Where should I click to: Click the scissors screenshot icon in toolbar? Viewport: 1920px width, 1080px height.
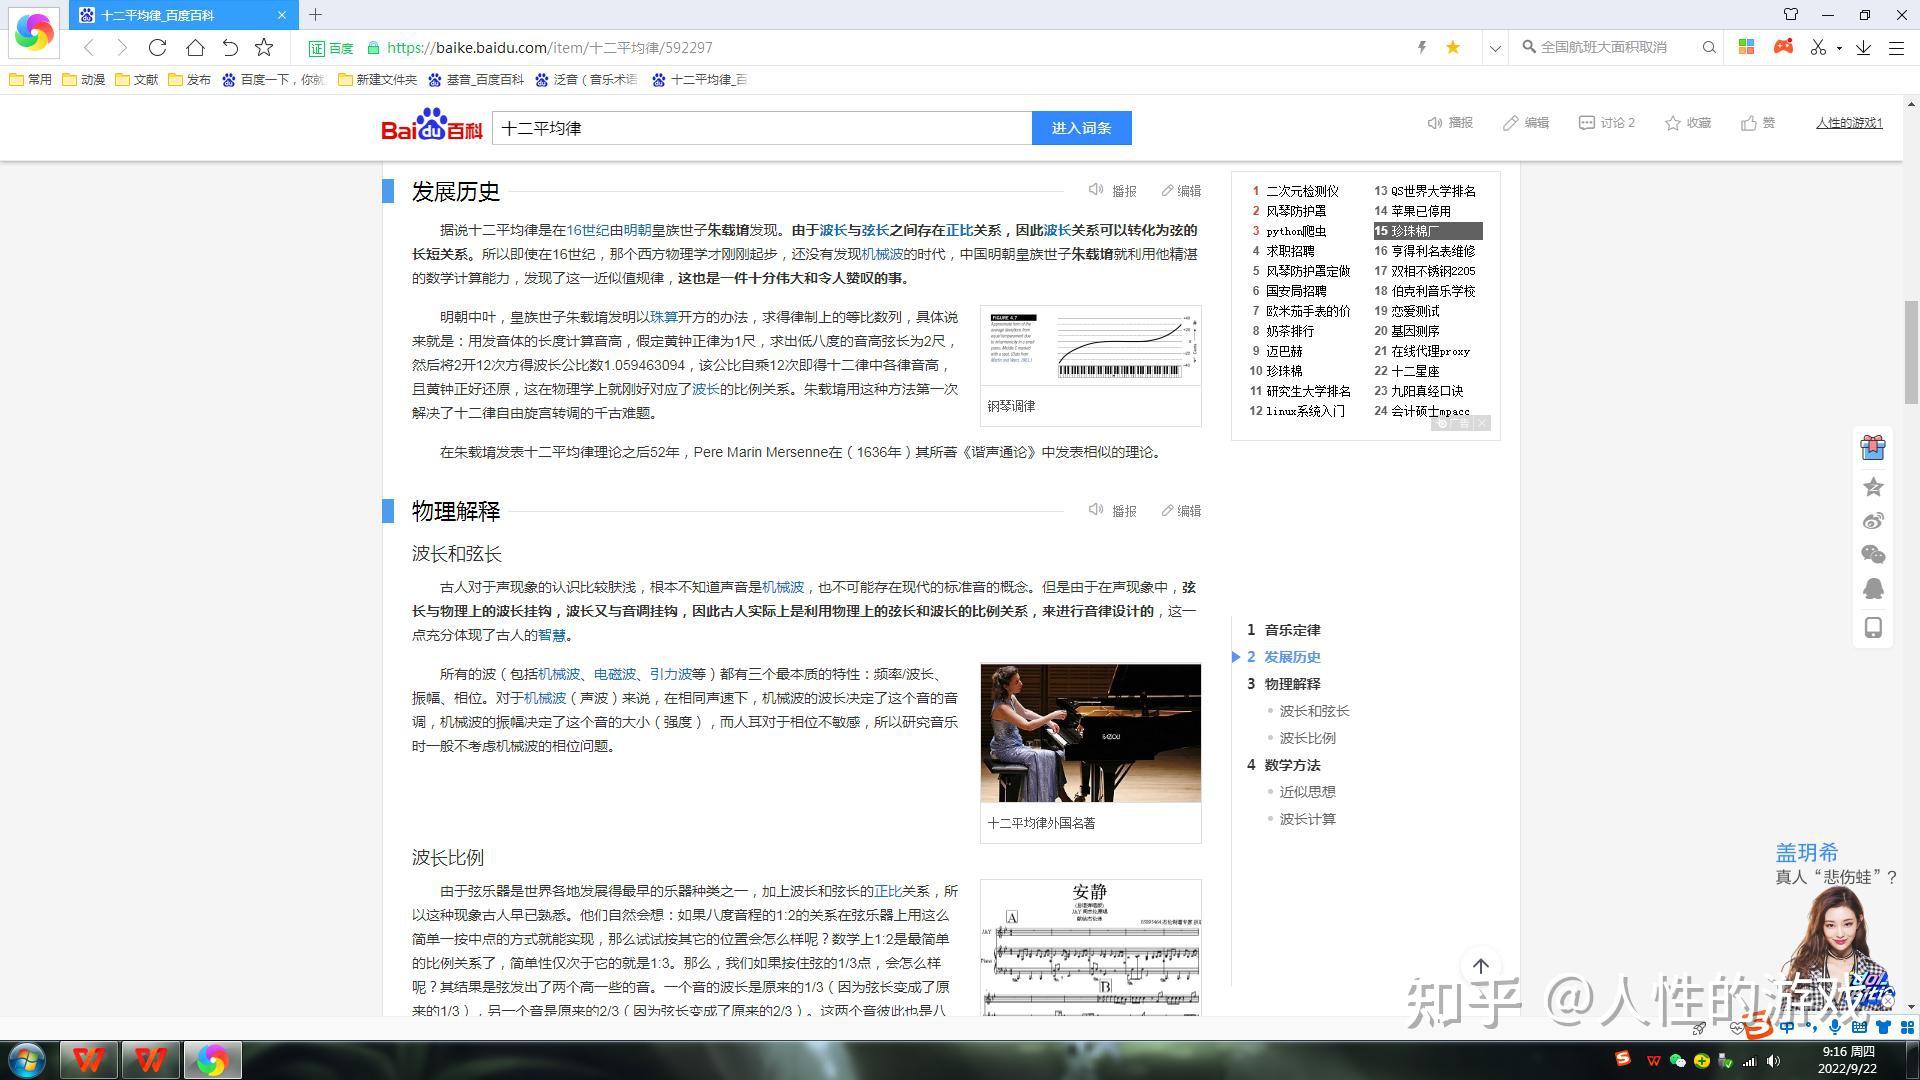tap(1816, 47)
